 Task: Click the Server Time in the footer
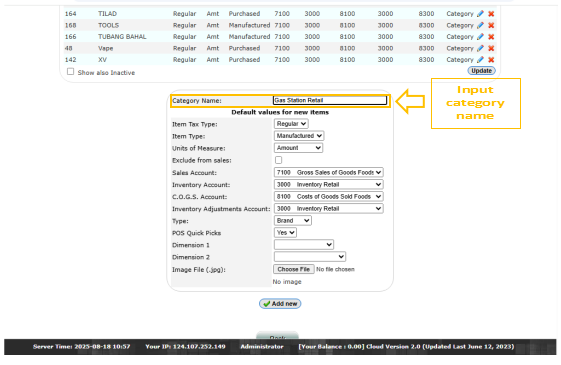point(82,346)
